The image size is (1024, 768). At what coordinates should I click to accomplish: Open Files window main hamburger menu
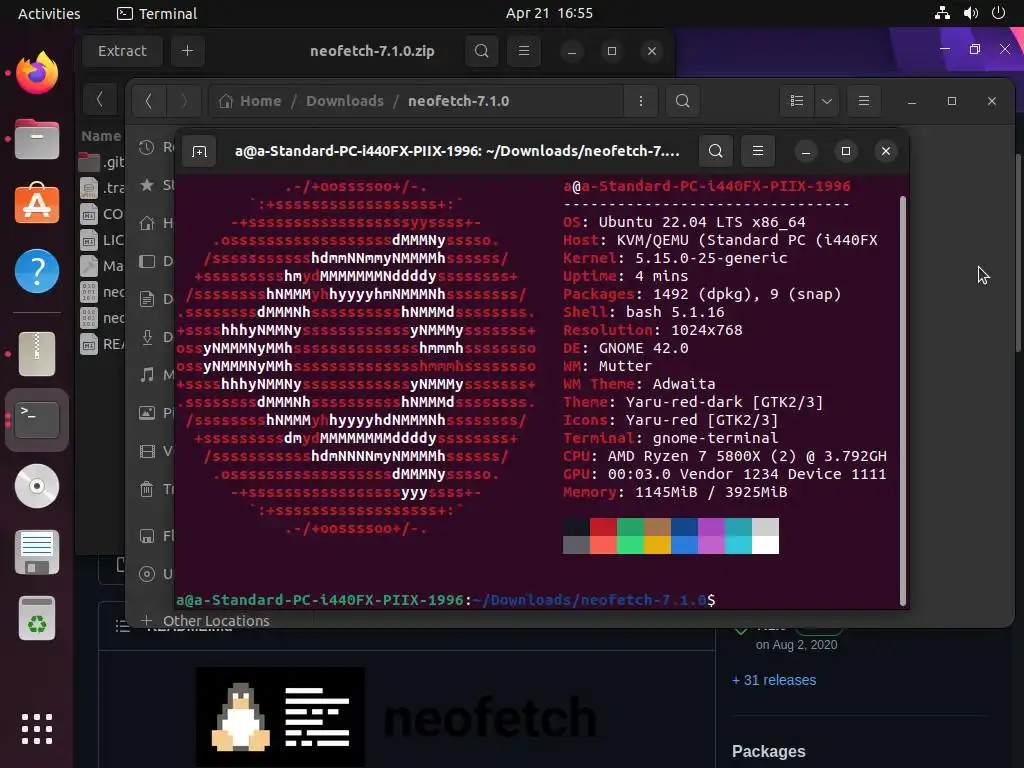(x=863, y=101)
